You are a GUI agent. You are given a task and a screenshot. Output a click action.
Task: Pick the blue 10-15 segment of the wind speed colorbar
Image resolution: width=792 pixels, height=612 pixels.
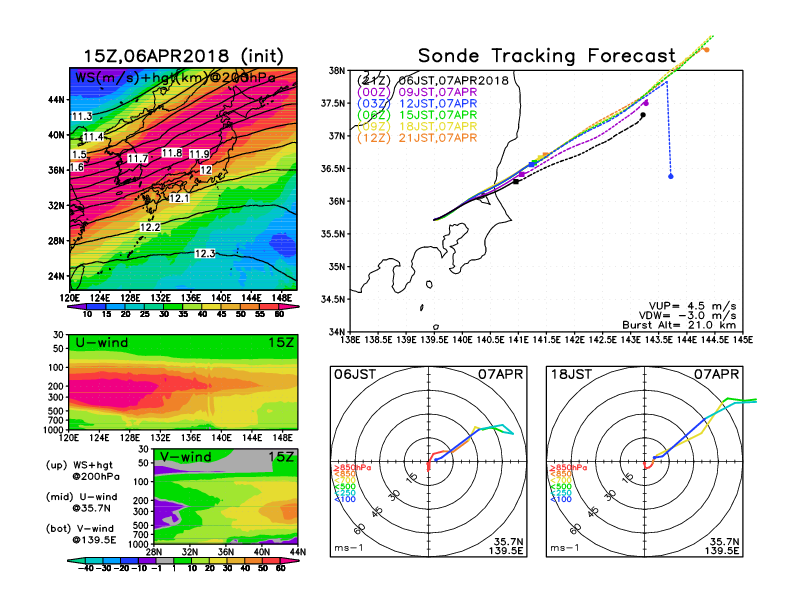pos(96,307)
